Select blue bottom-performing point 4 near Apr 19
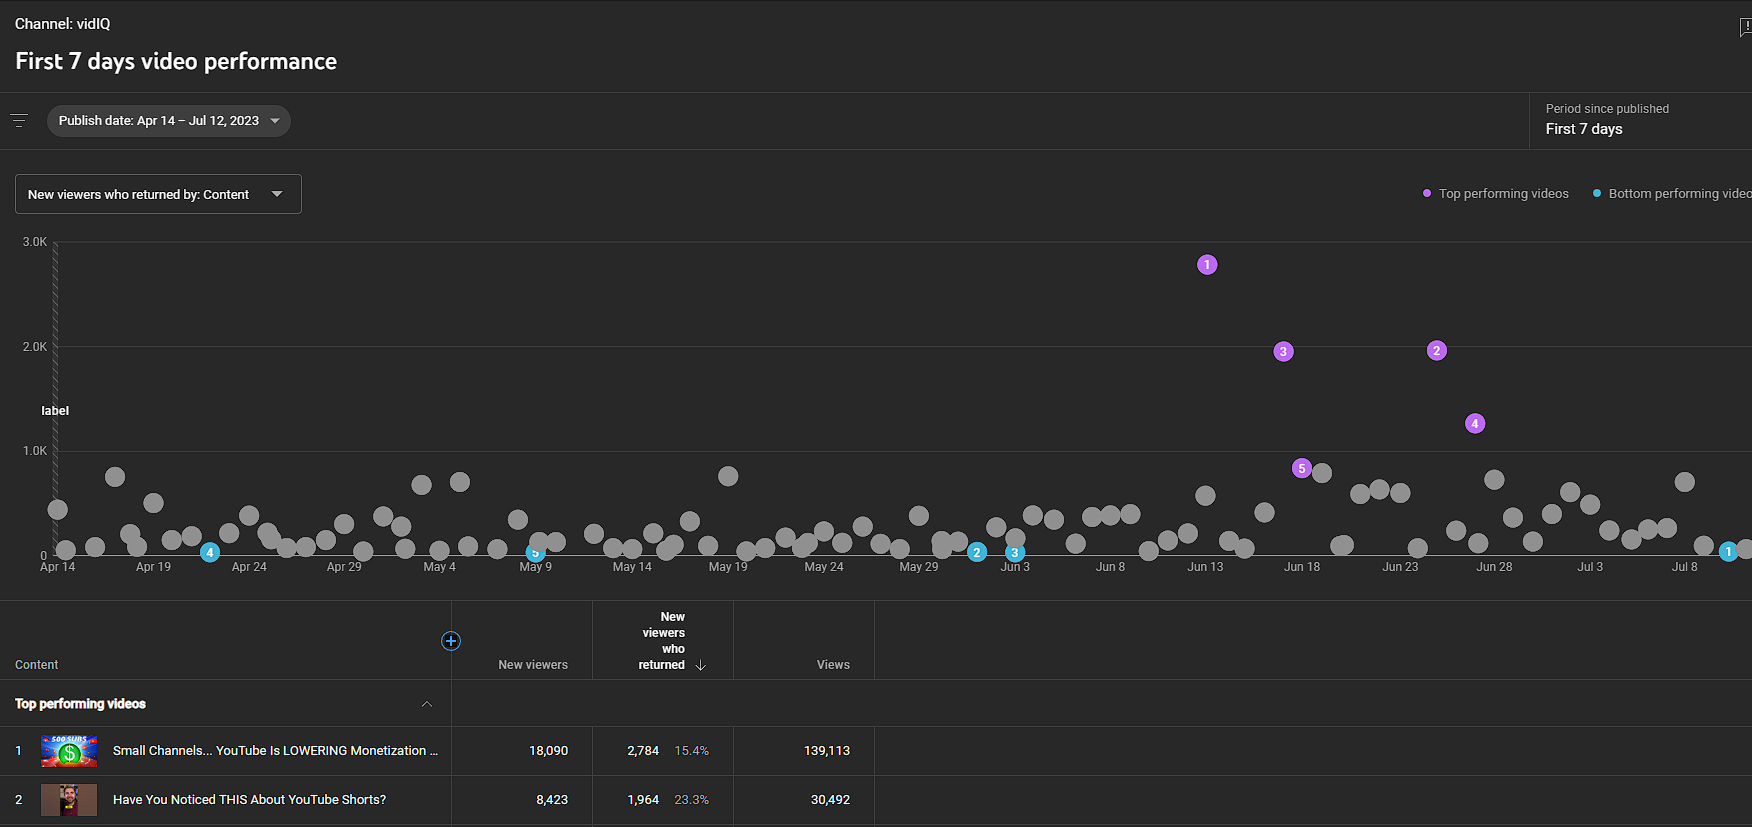This screenshot has height=827, width=1752. [210, 553]
